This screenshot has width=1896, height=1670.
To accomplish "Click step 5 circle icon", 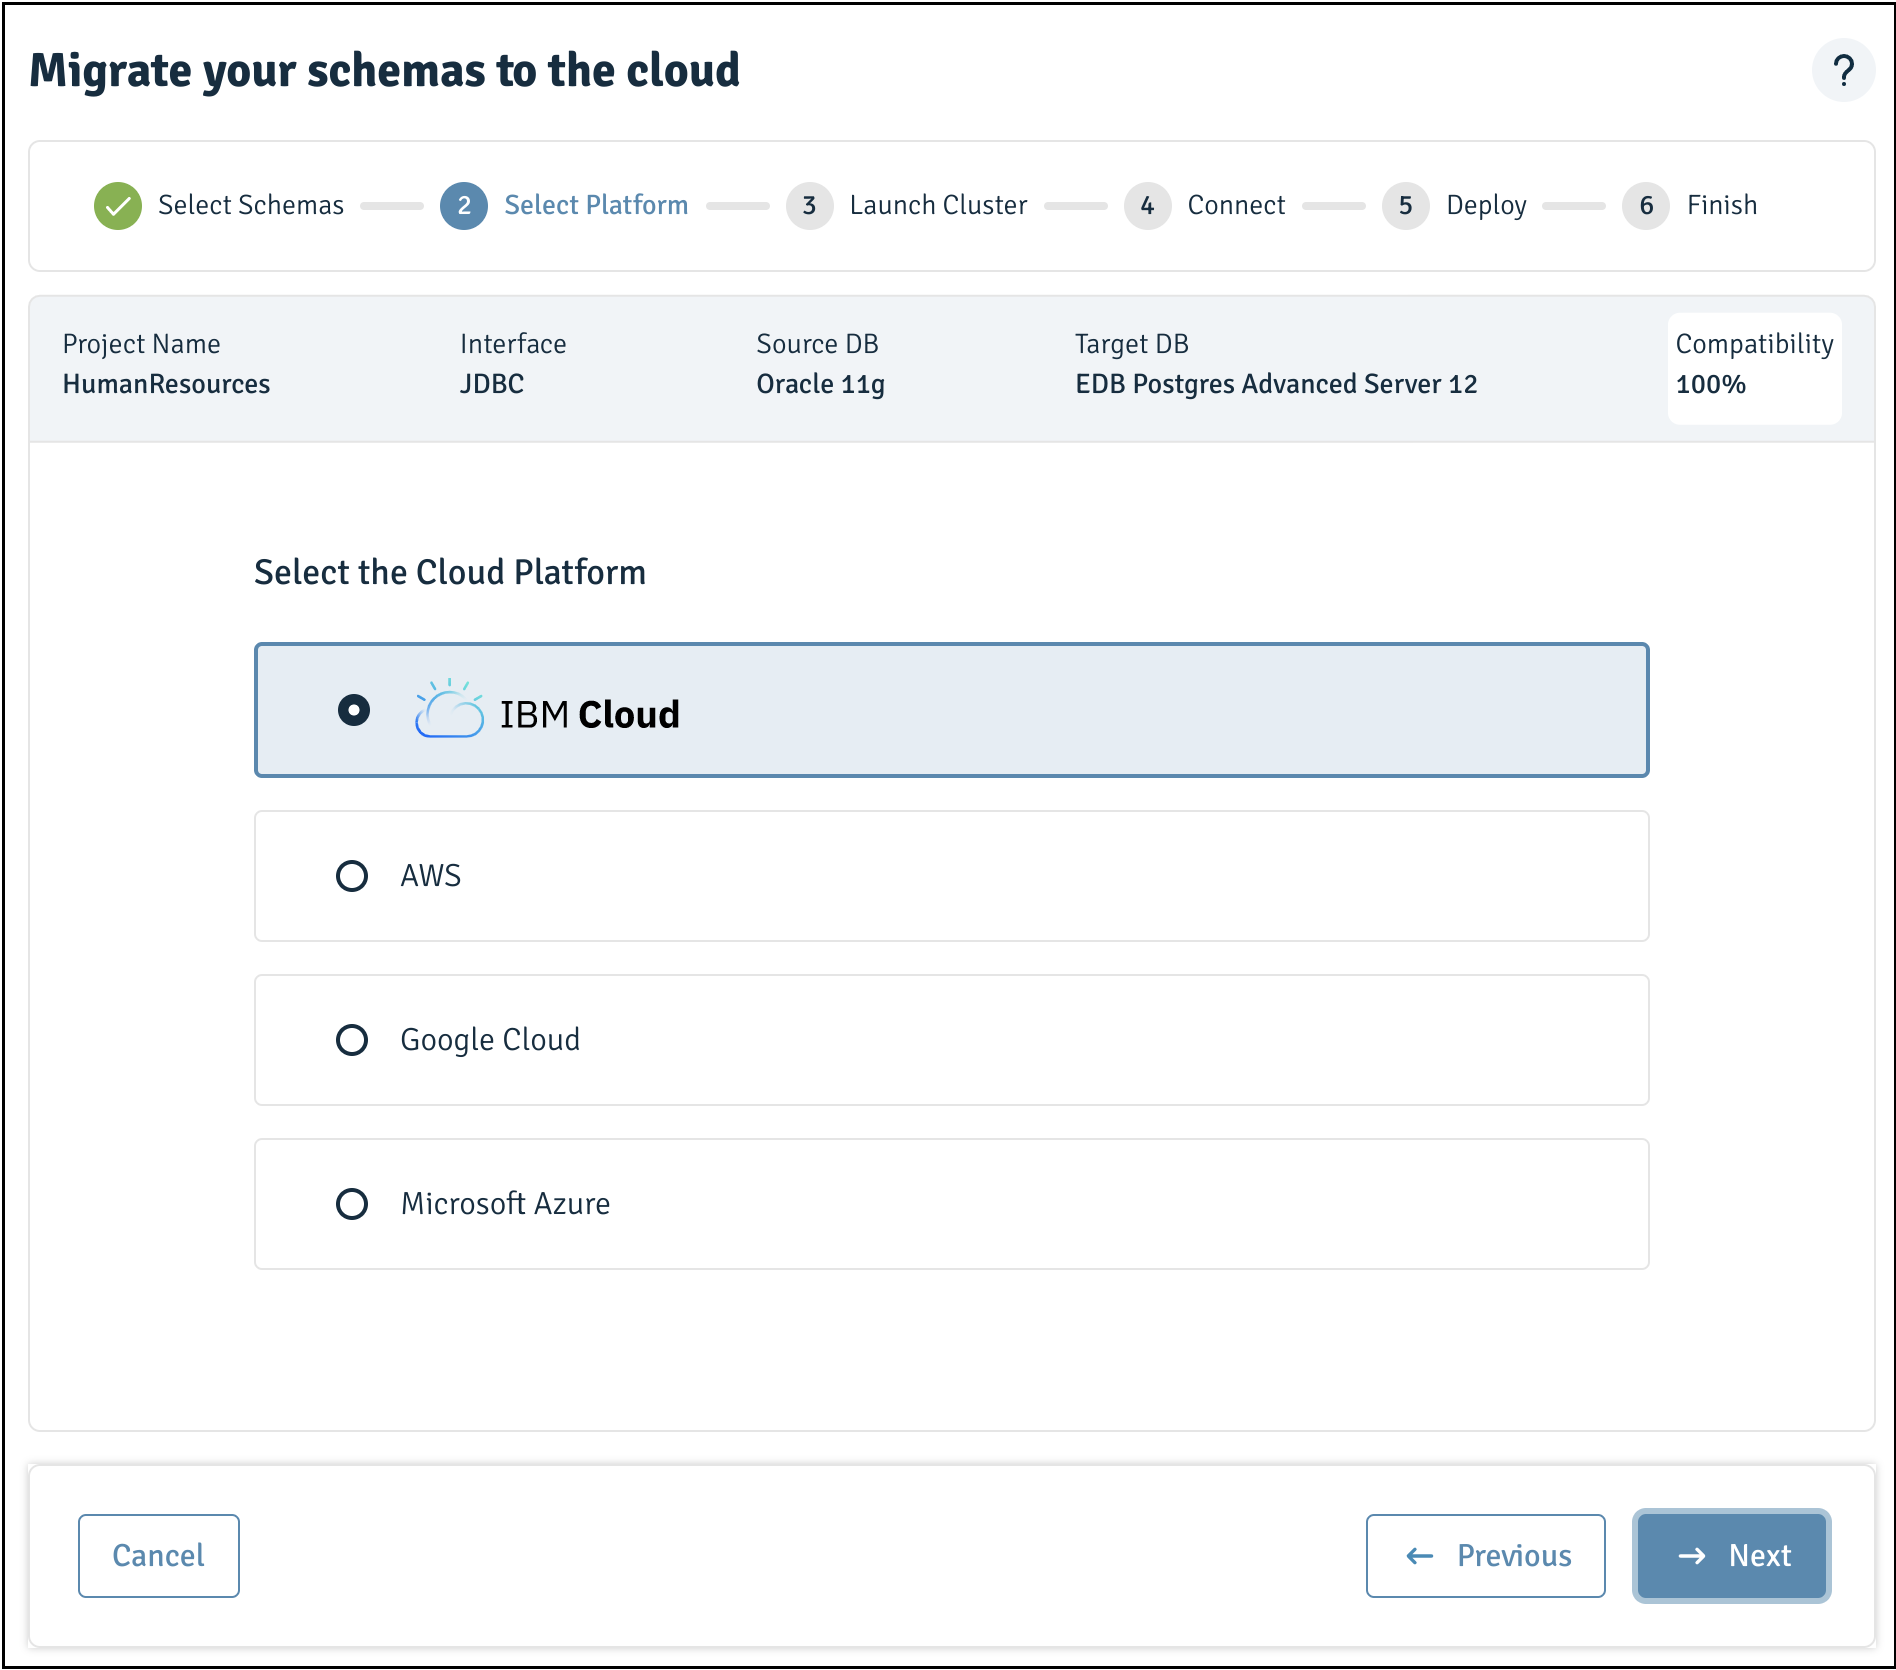I will (1406, 206).
